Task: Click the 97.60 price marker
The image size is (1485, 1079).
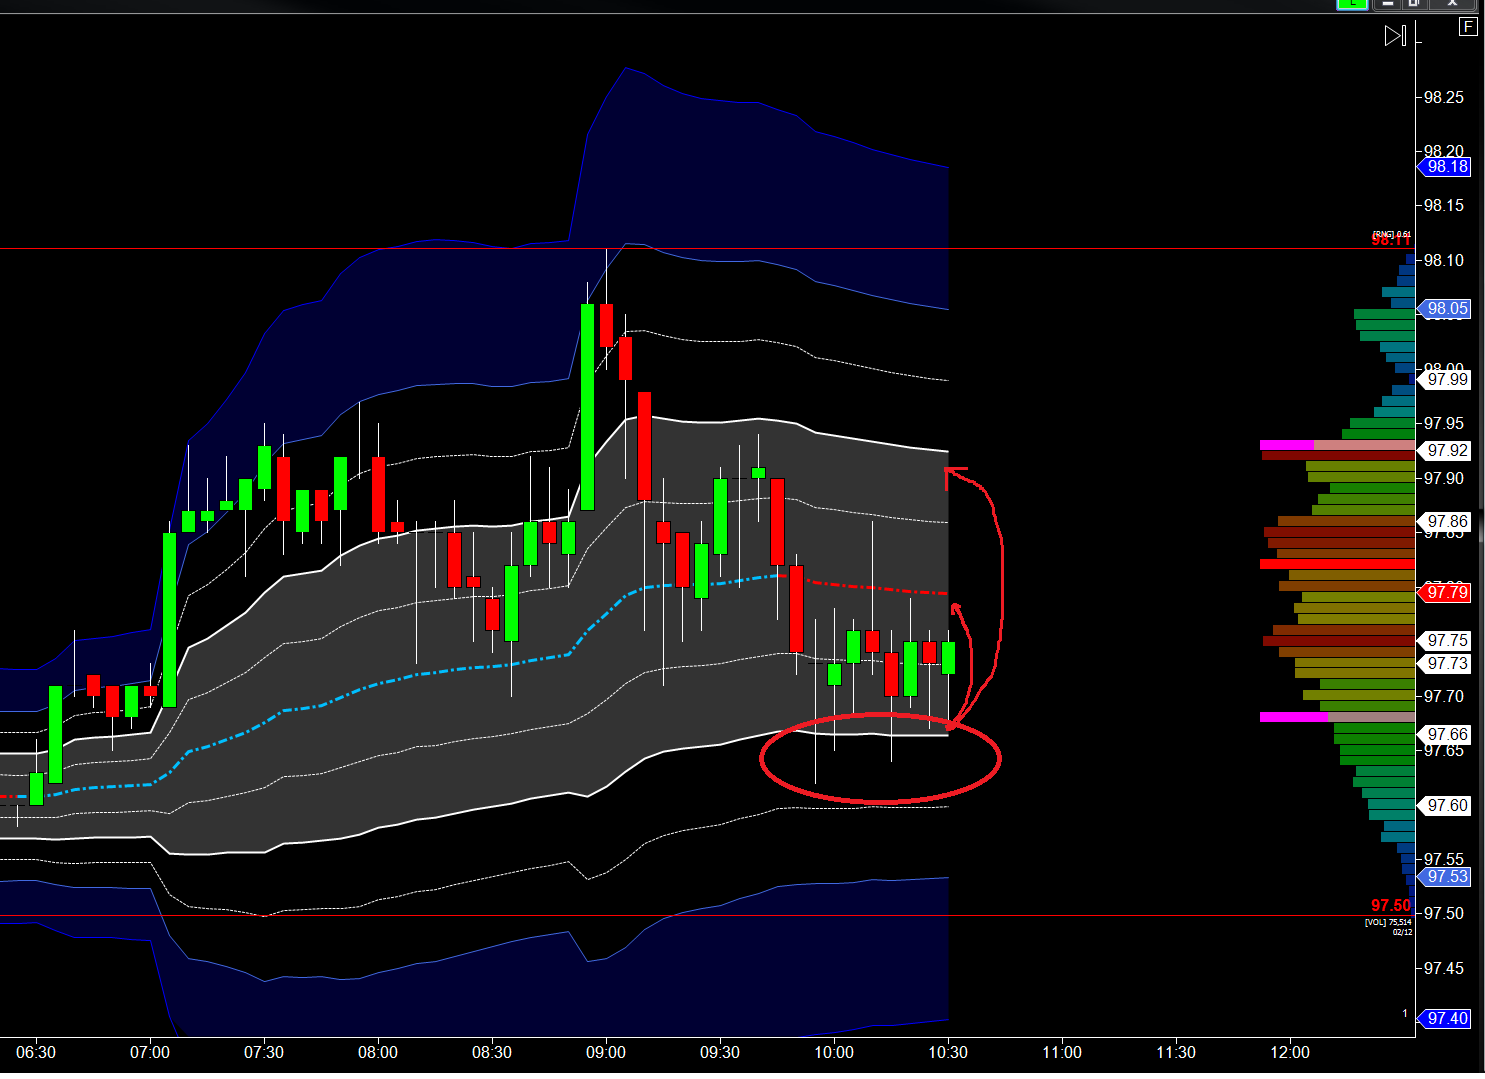Action: [x=1445, y=806]
